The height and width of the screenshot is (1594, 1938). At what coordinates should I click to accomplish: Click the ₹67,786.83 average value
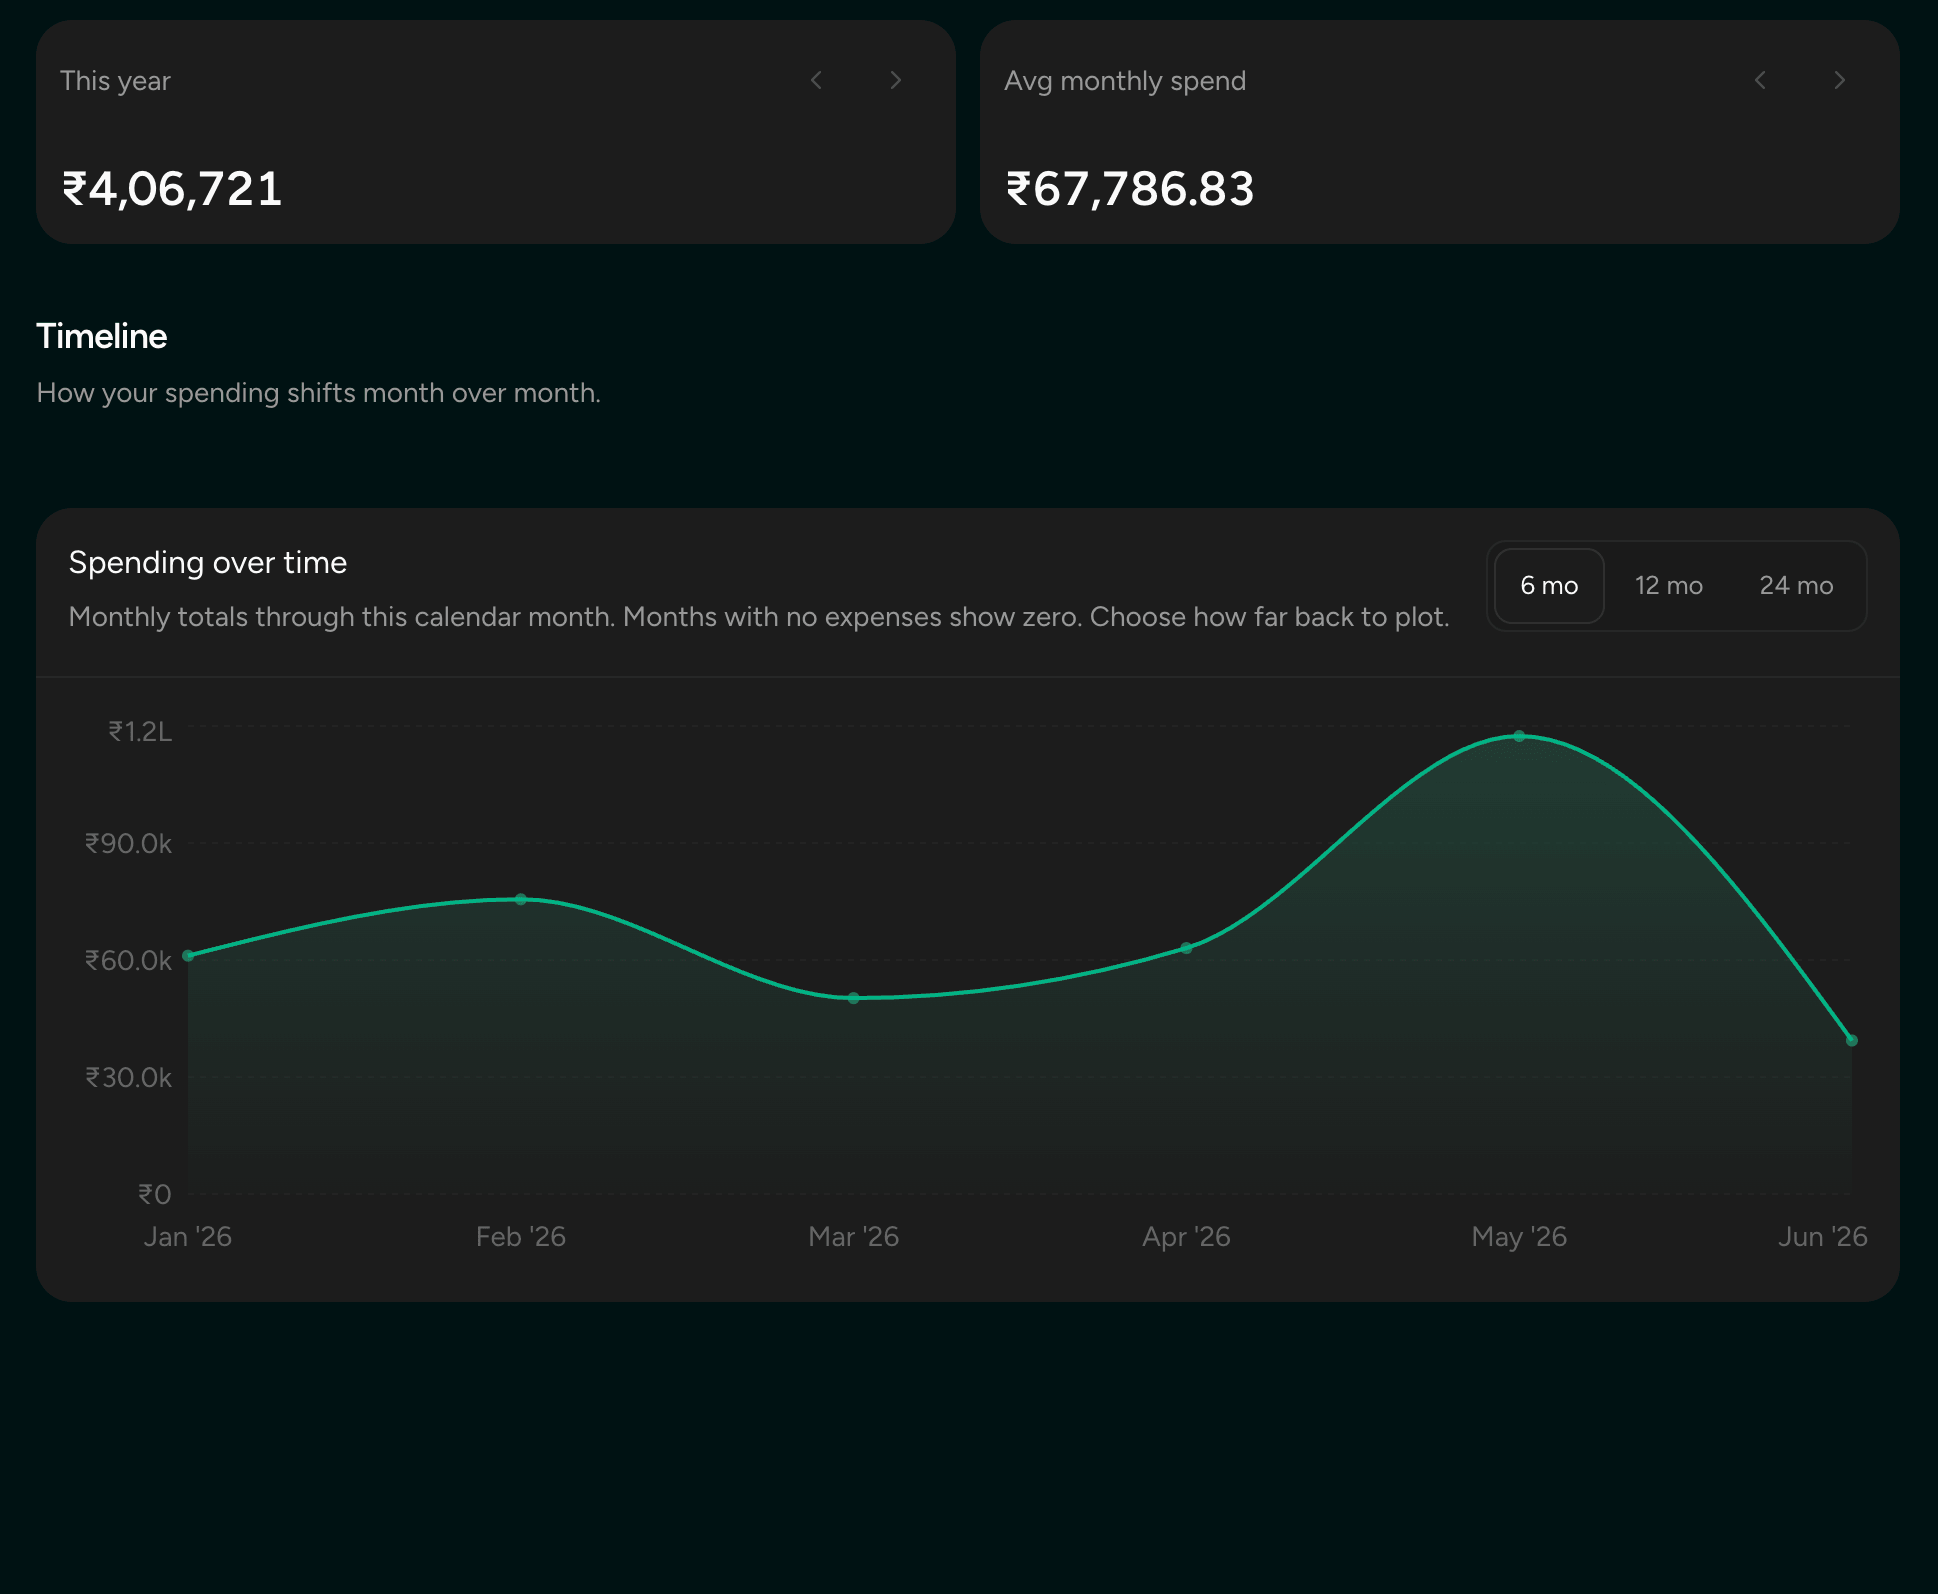(x=1130, y=189)
